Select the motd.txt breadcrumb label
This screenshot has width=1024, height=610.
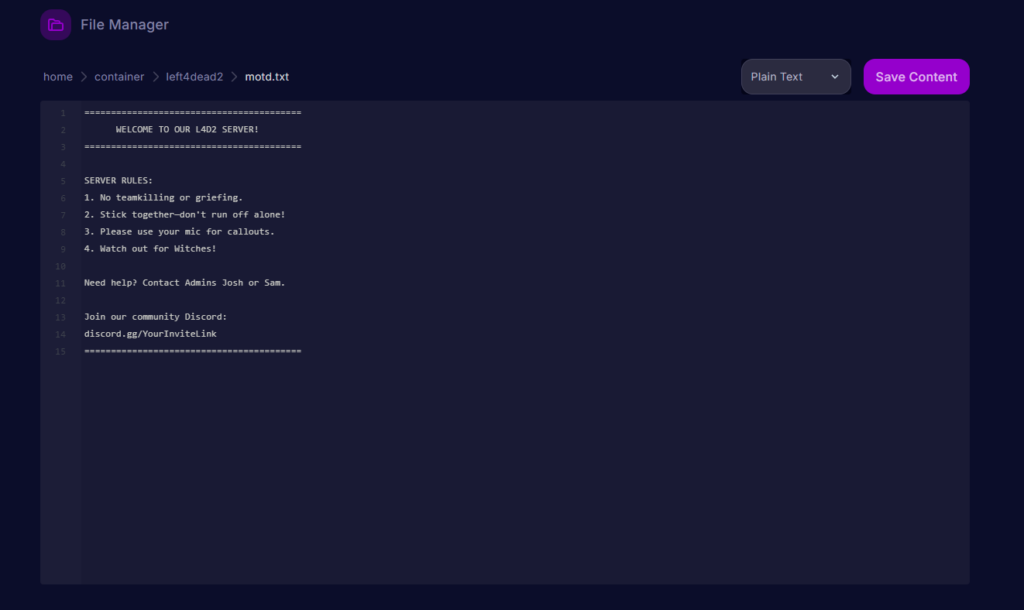click(x=265, y=76)
